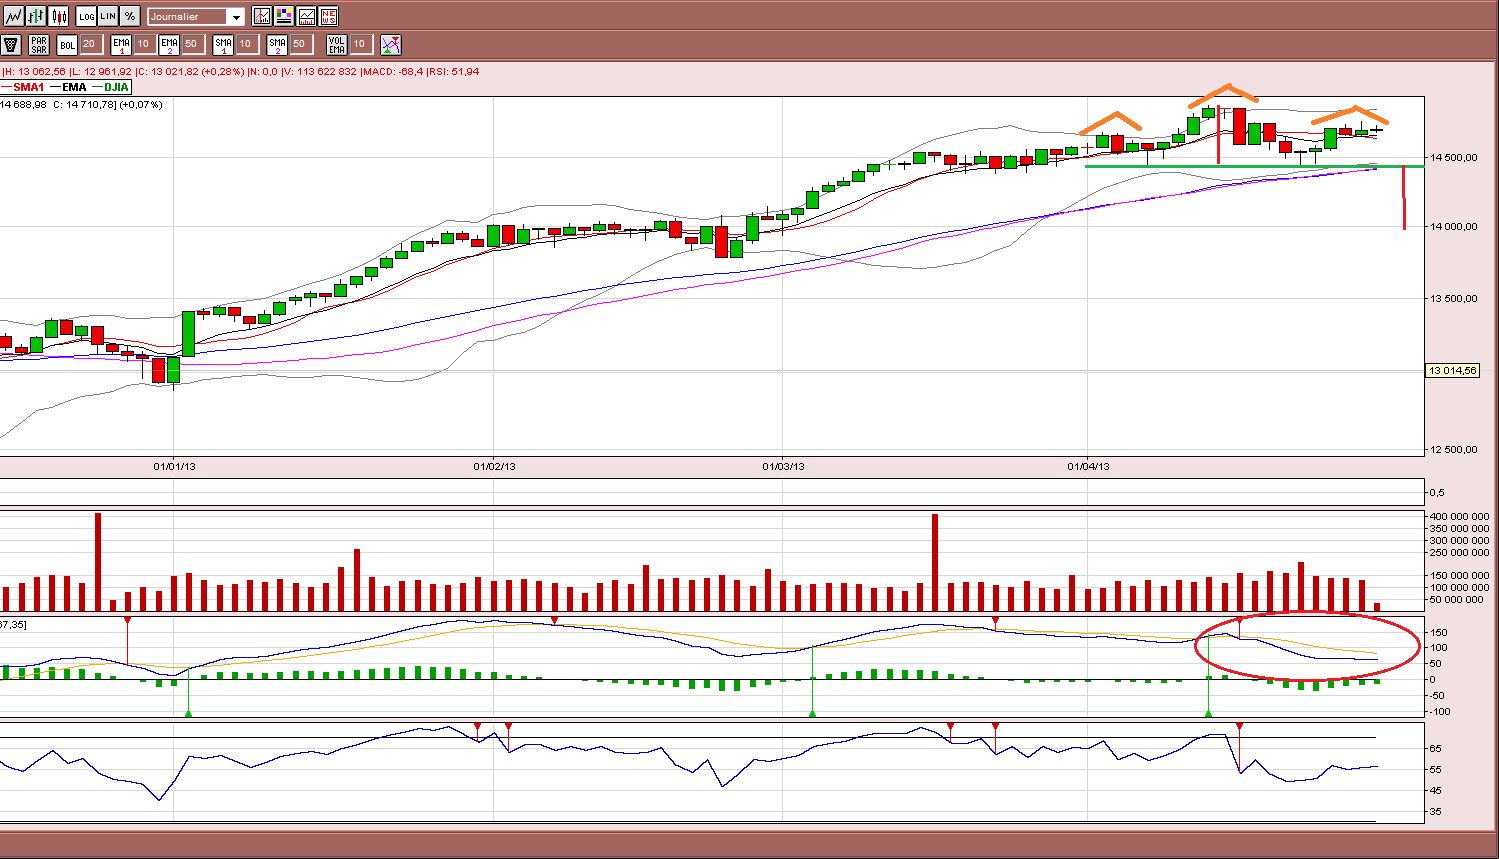Toggle the EMA 1 indicator
The width and height of the screenshot is (1499, 859).
(x=121, y=44)
